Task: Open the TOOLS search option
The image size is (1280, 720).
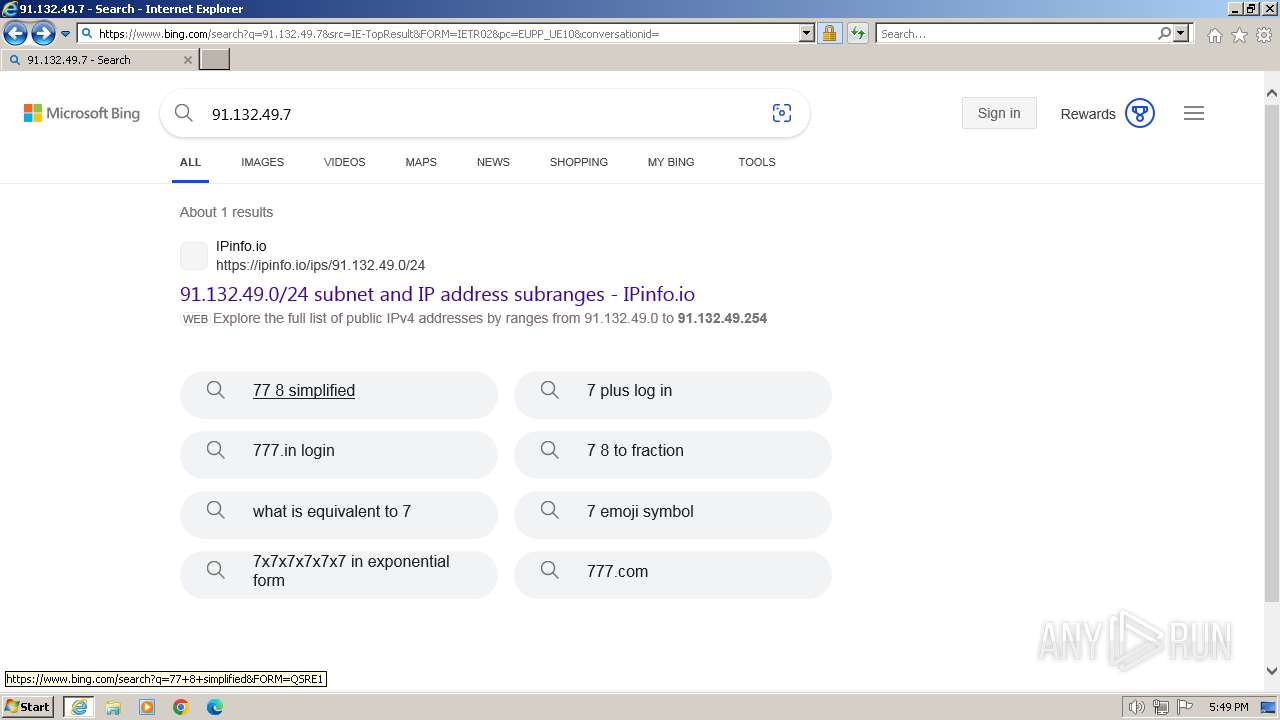Action: (x=757, y=162)
